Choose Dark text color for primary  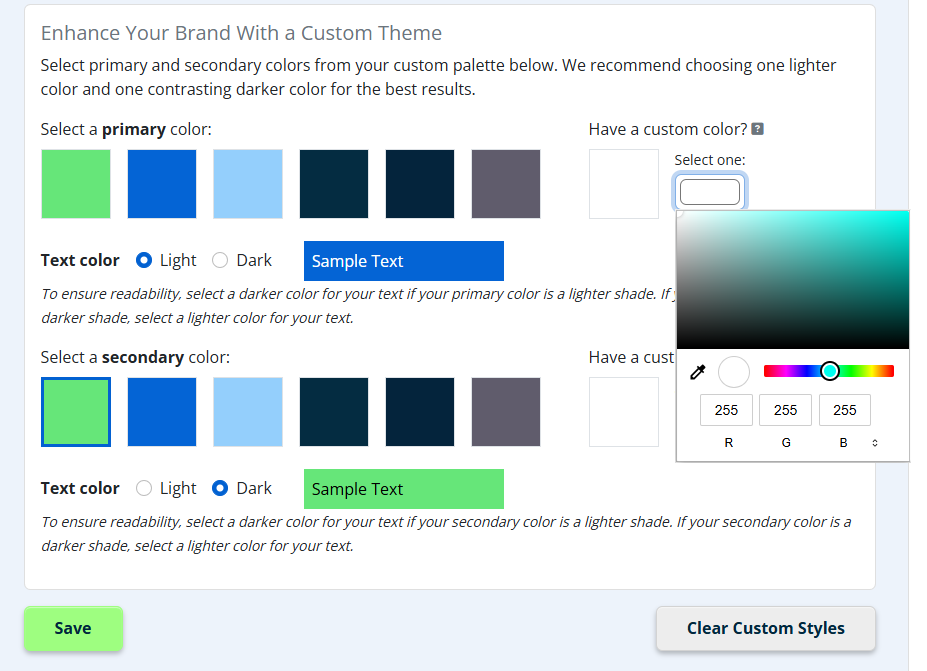[219, 260]
